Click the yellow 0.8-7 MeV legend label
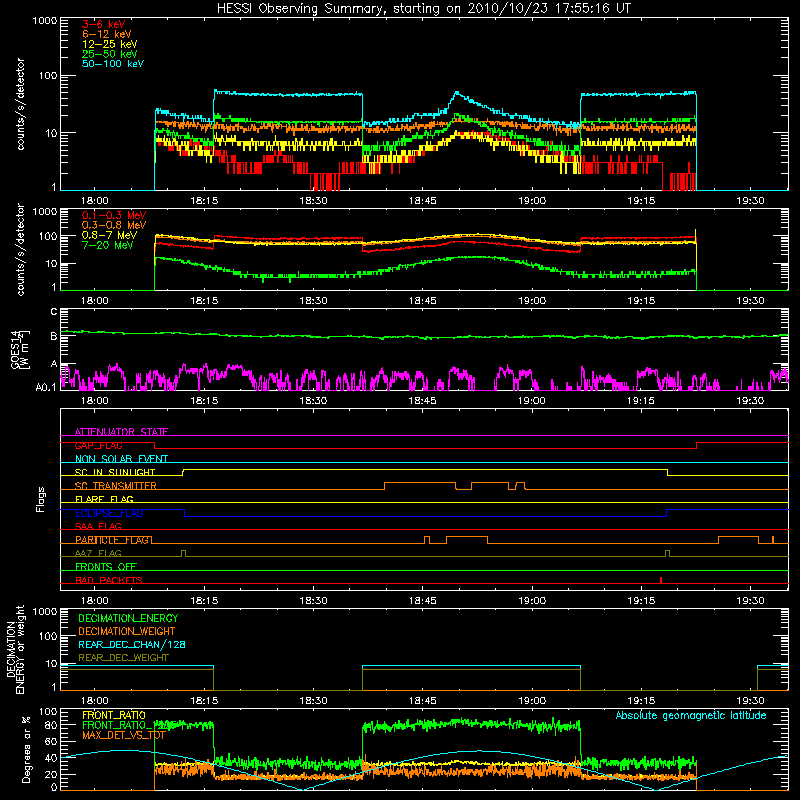Image resolution: width=800 pixels, height=800 pixels. [109, 235]
